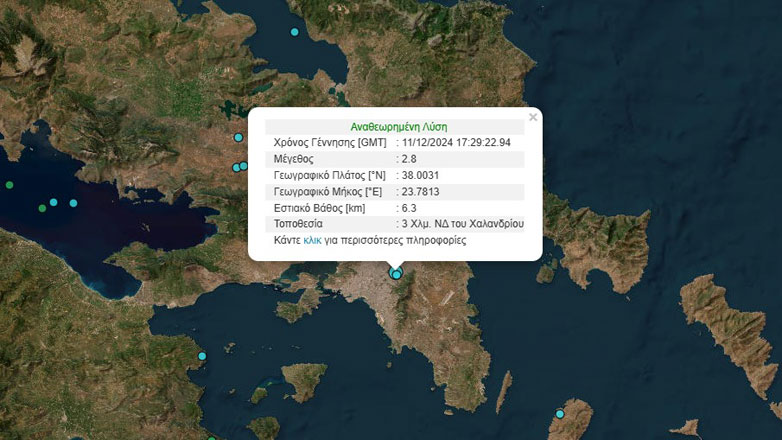782x440 pixels.
Task: Open the earthquake marker below the popup pointer
Action: [396, 274]
